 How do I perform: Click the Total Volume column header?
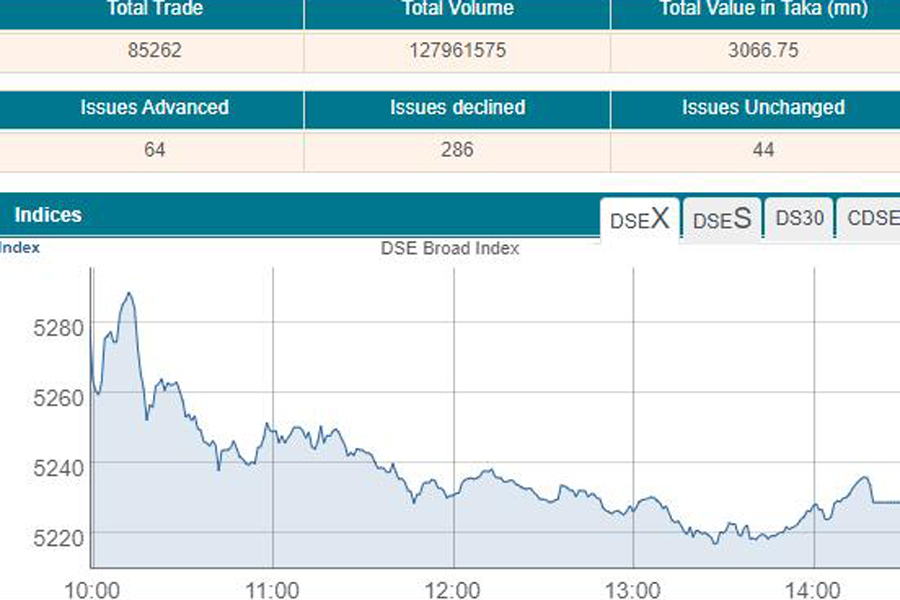457,10
